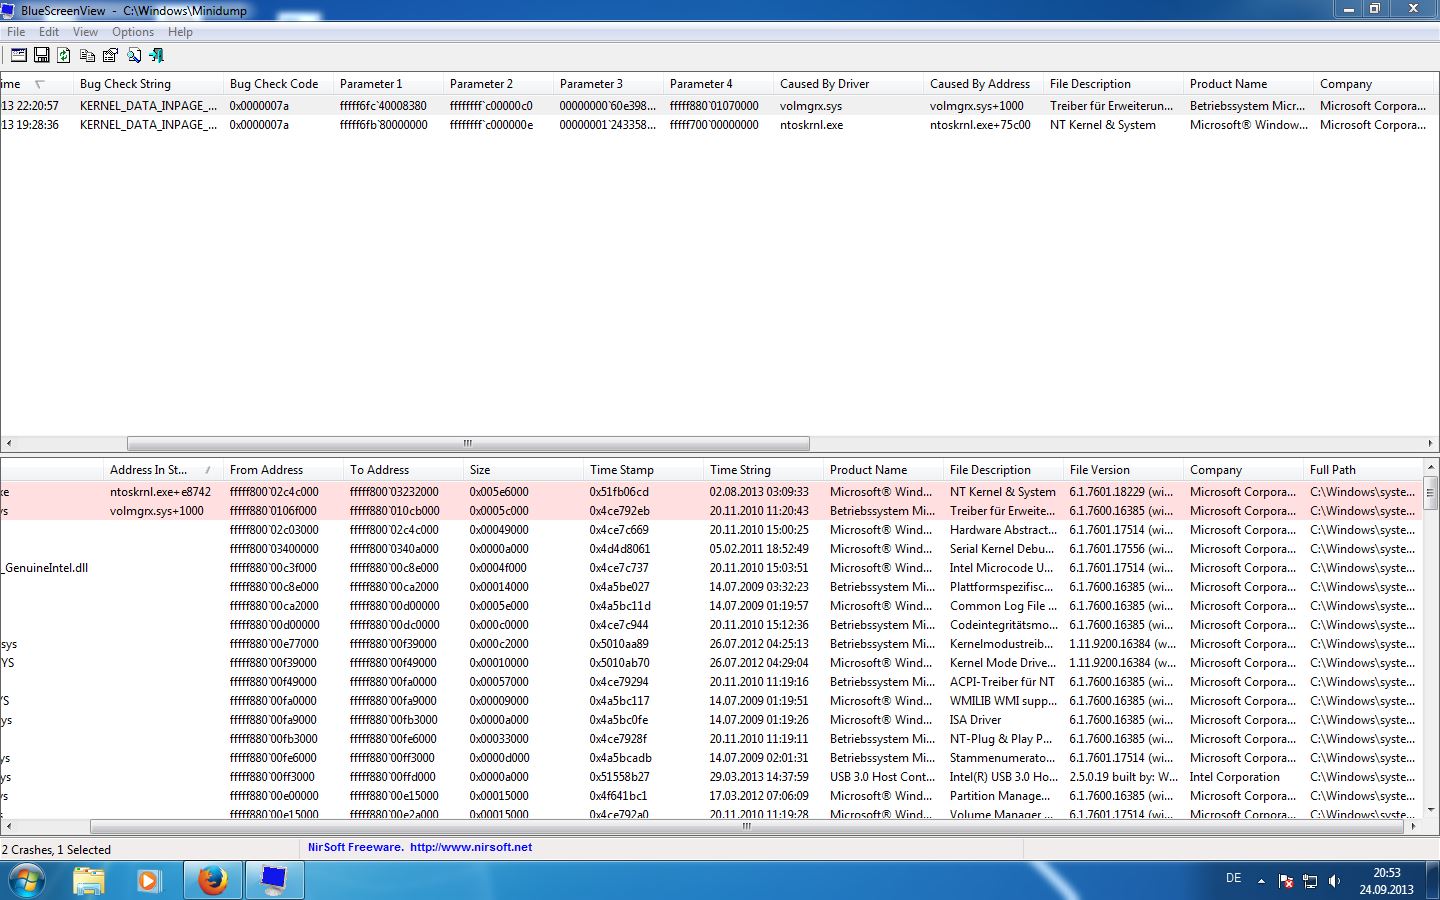Open Action Center flag tray icon

pyautogui.click(x=1286, y=881)
